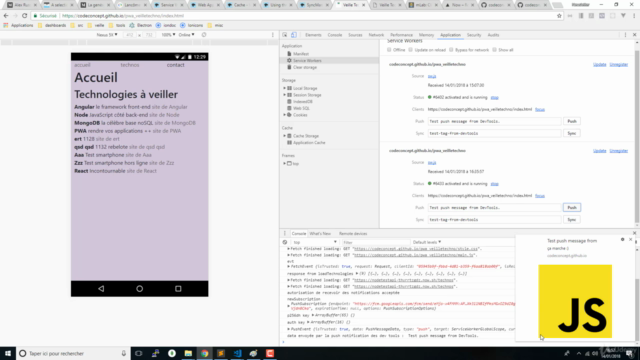Bookmark this page with star icon

pyautogui.click(x=559, y=16)
